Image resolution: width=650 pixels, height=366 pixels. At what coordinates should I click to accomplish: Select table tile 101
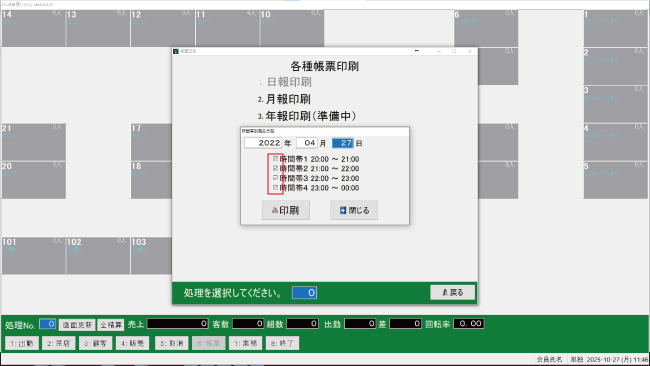(x=33, y=256)
